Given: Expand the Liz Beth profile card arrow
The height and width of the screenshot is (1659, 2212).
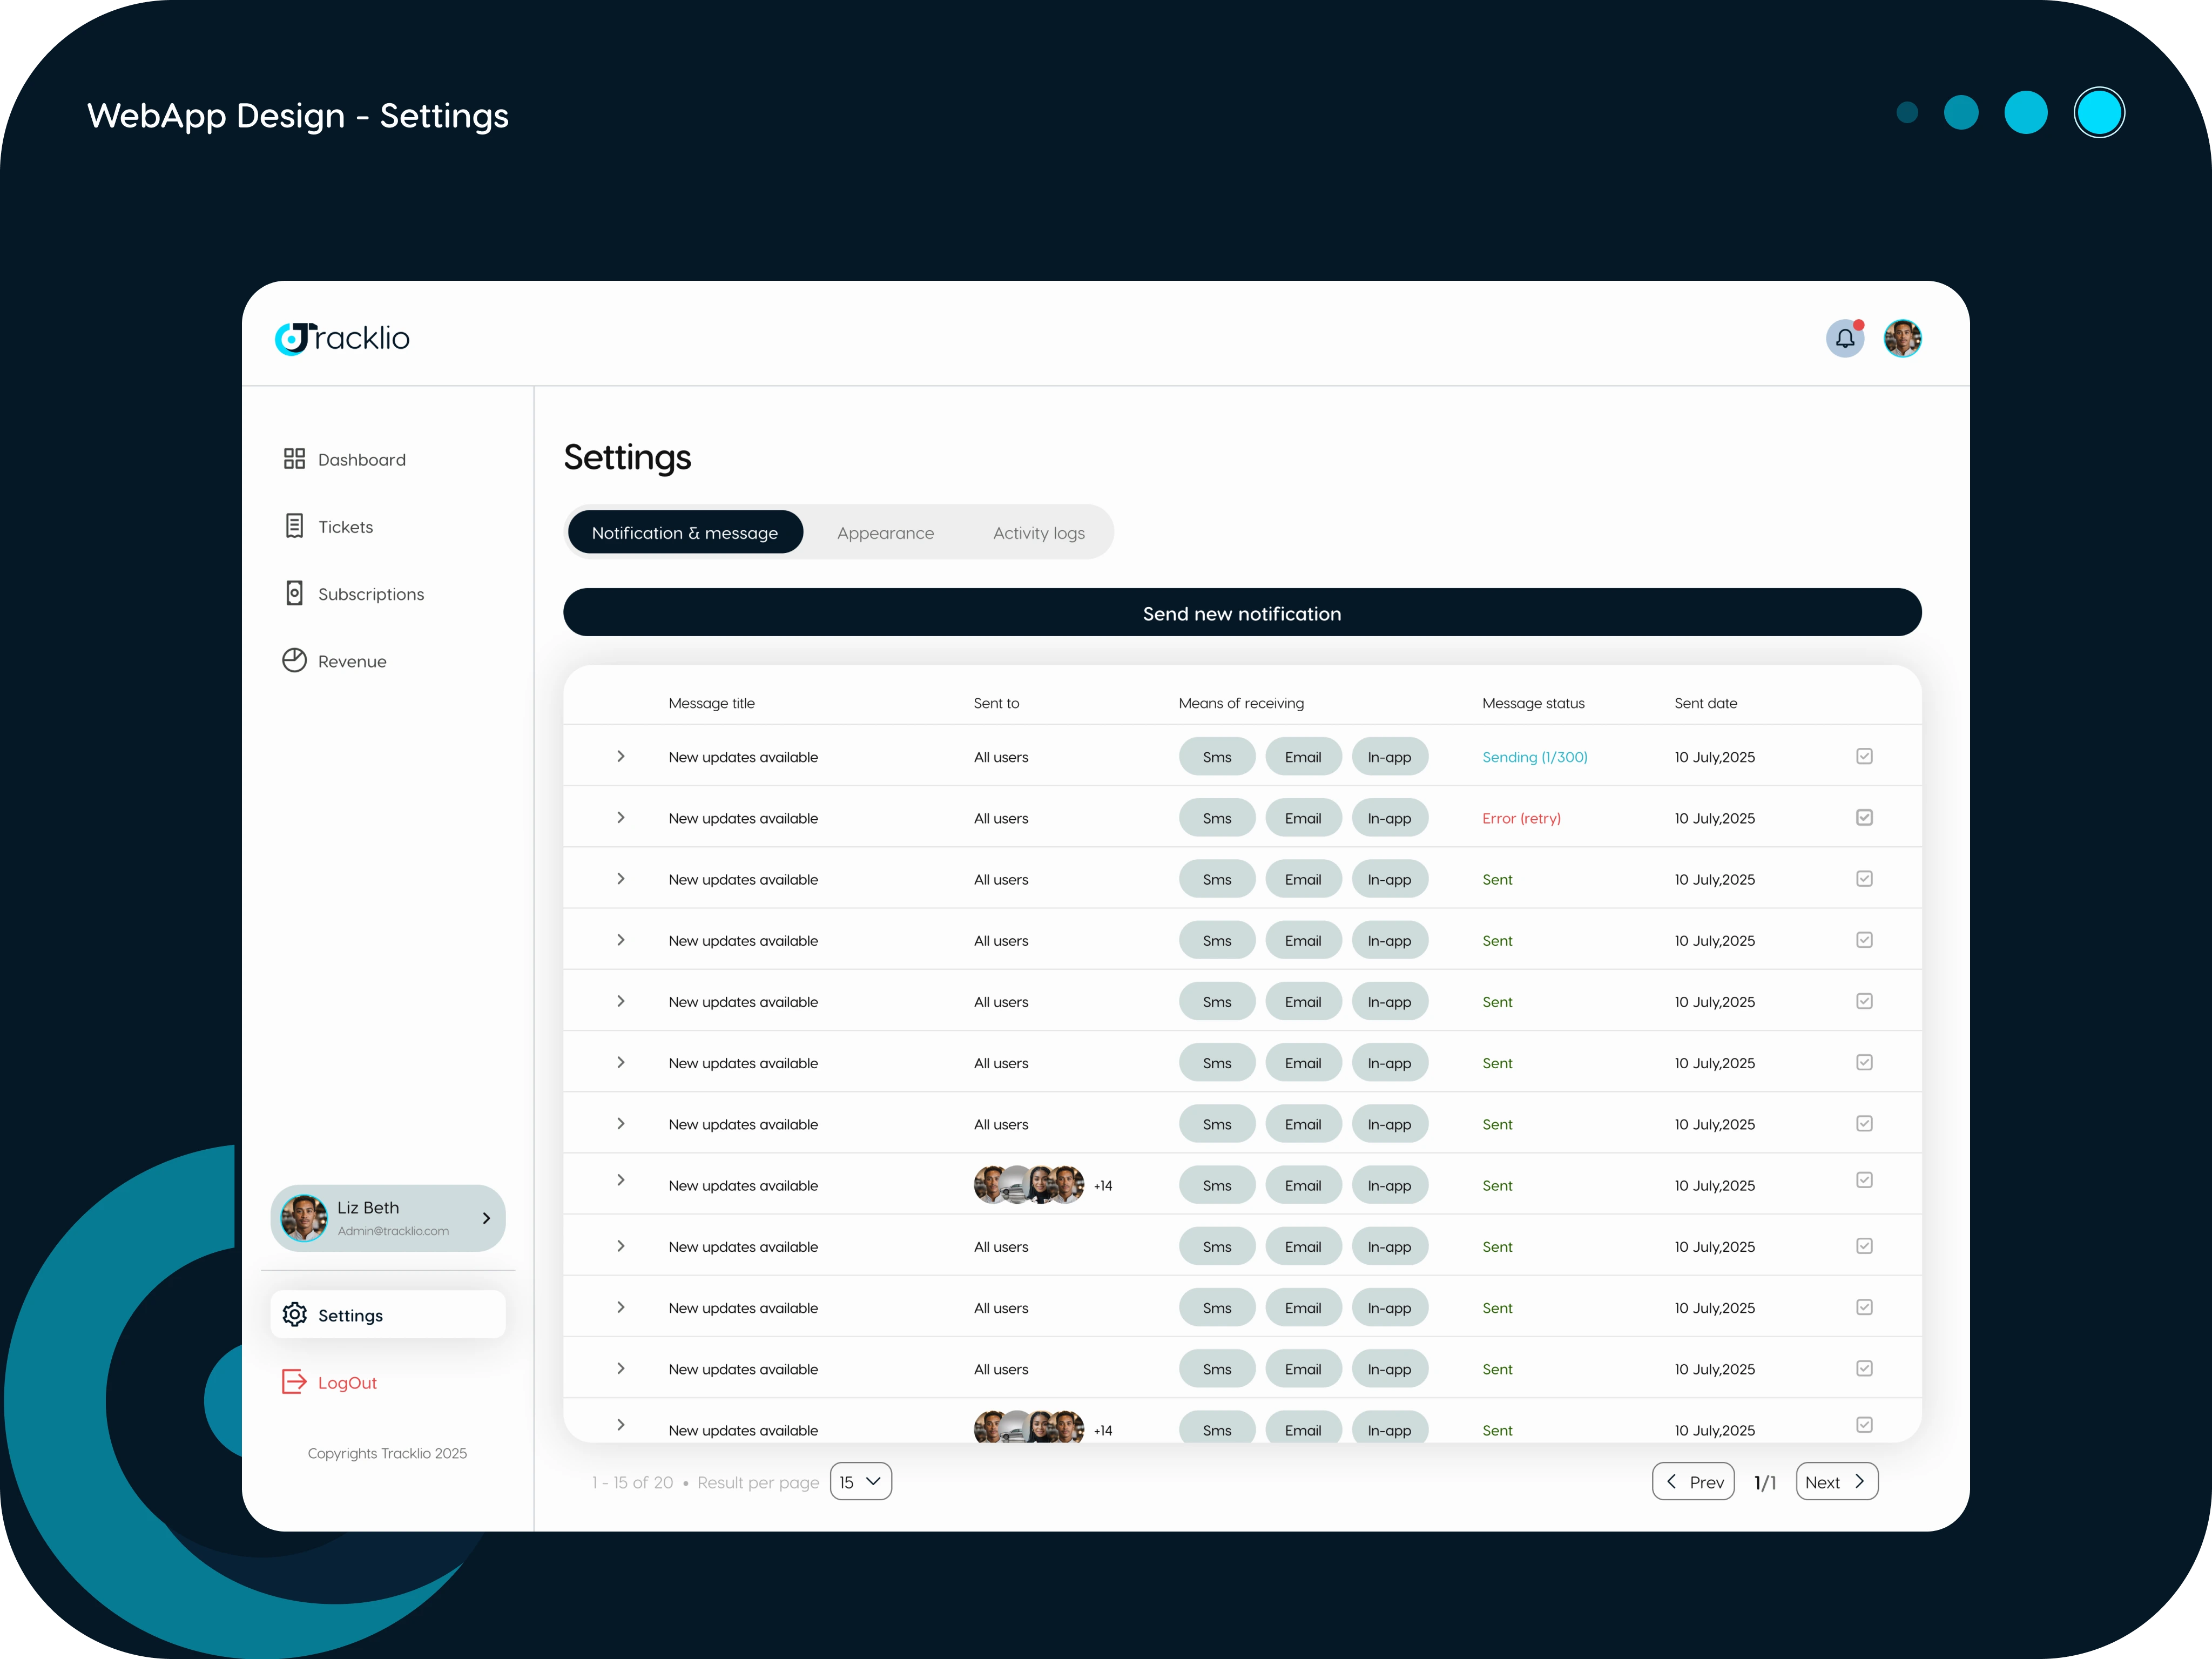Looking at the screenshot, I should (486, 1218).
